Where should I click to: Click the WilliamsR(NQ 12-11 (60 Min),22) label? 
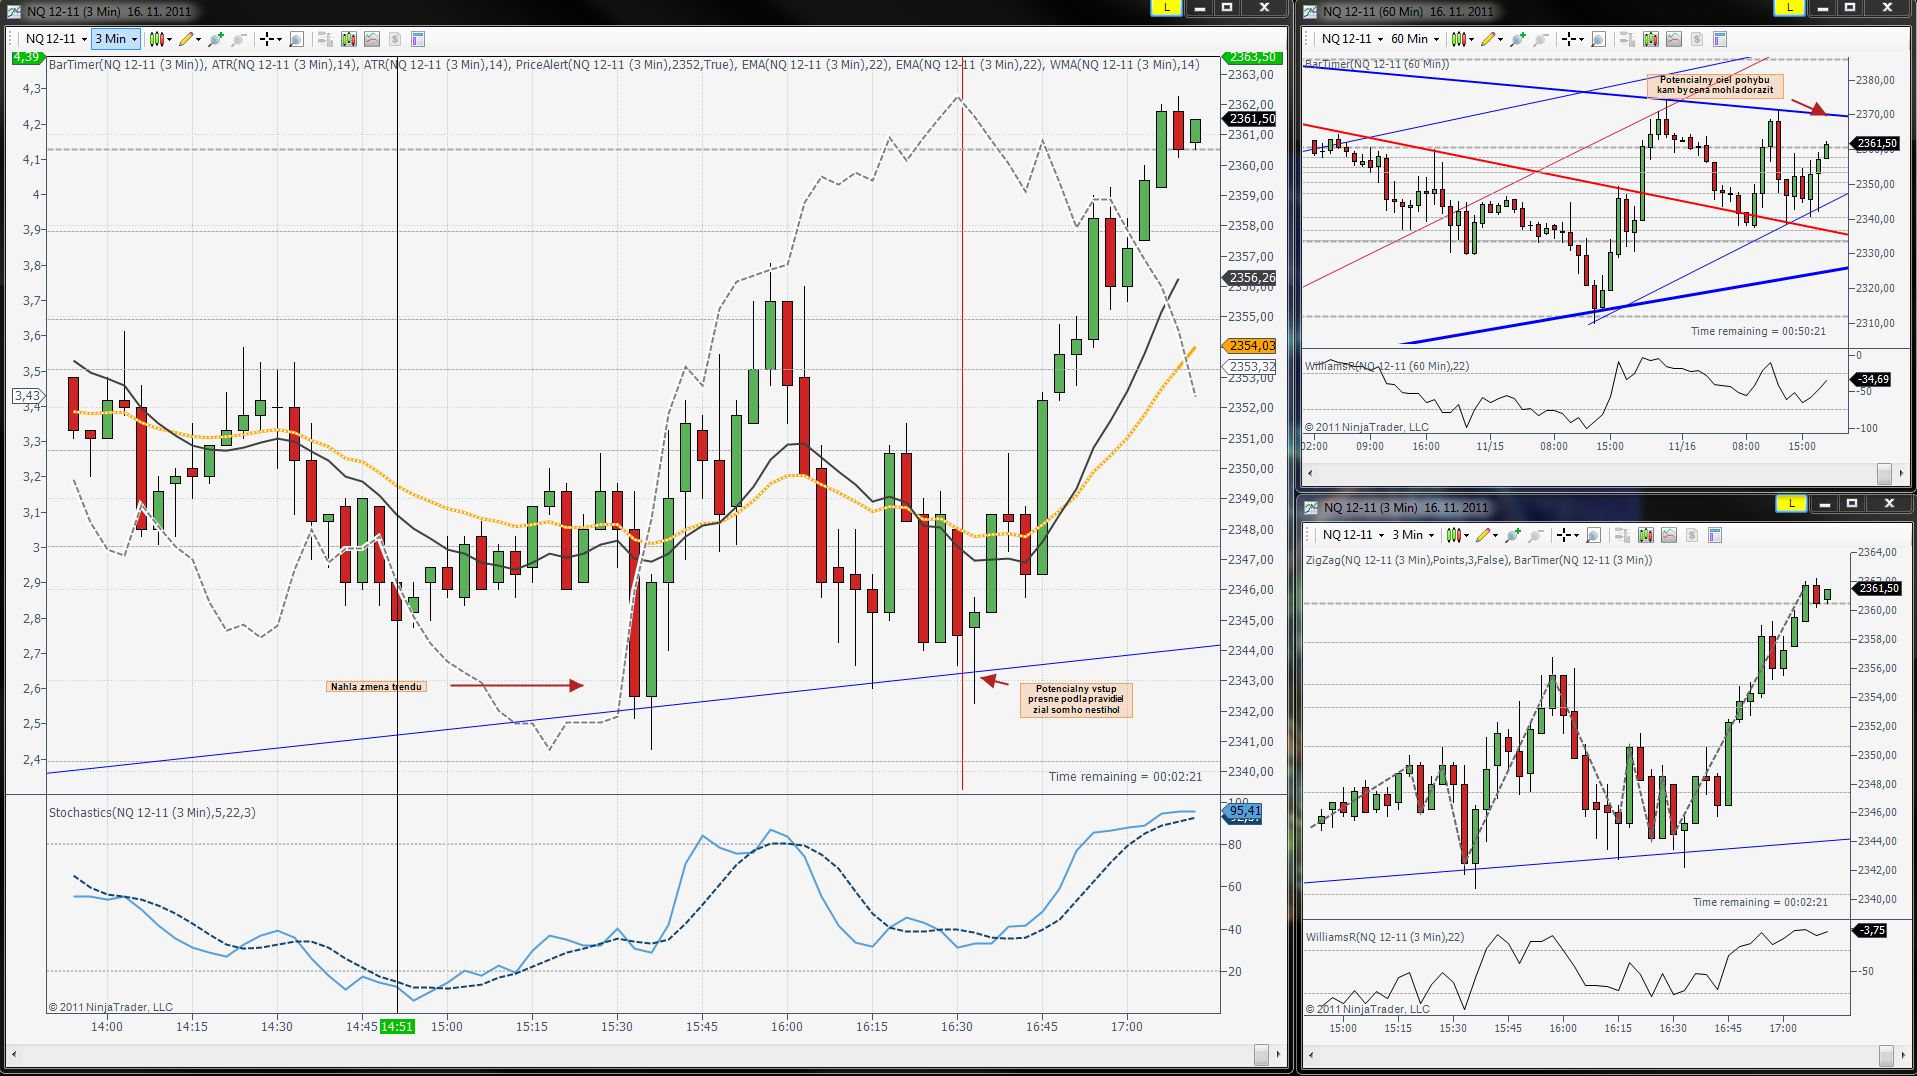pyautogui.click(x=1387, y=366)
